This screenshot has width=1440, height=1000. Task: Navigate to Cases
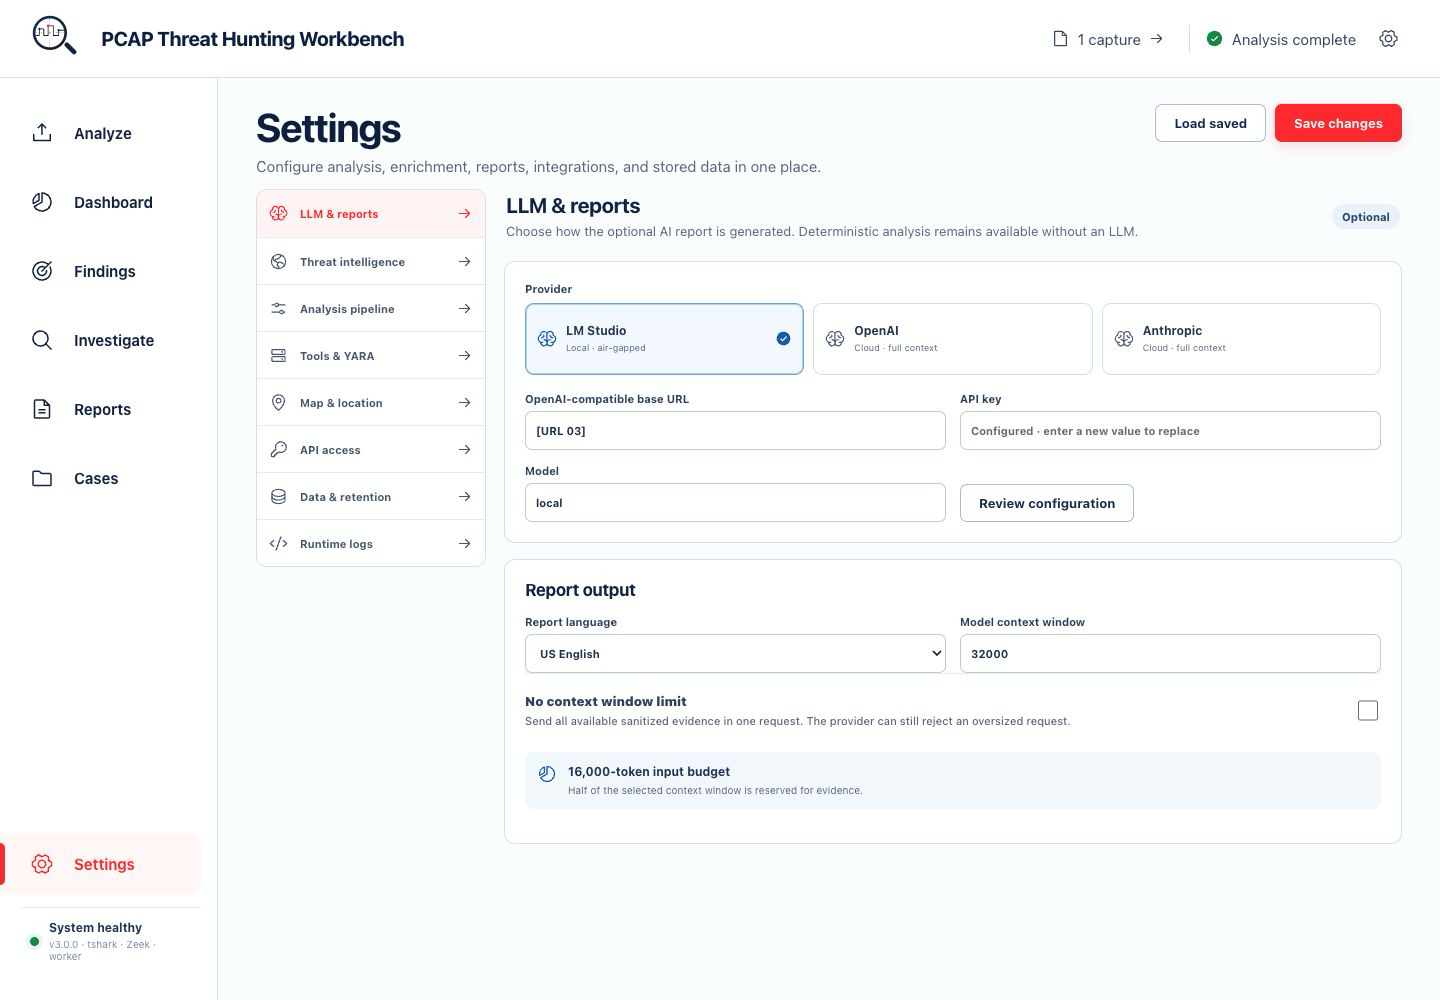[101, 478]
